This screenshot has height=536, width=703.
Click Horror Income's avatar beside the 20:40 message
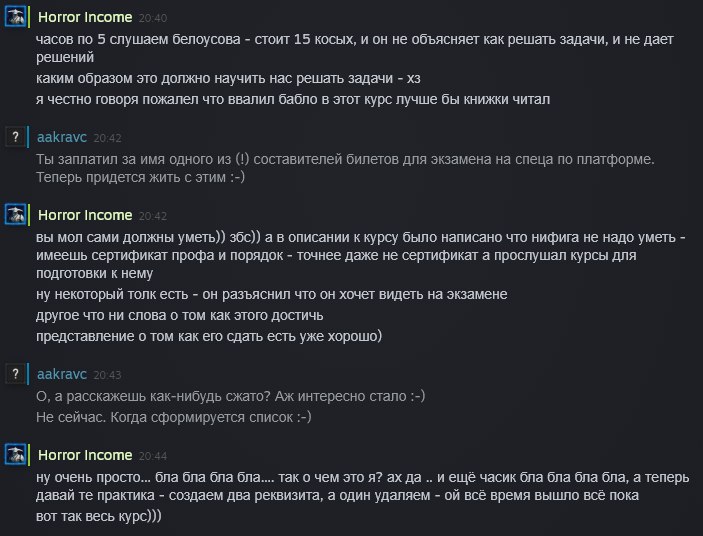15,17
